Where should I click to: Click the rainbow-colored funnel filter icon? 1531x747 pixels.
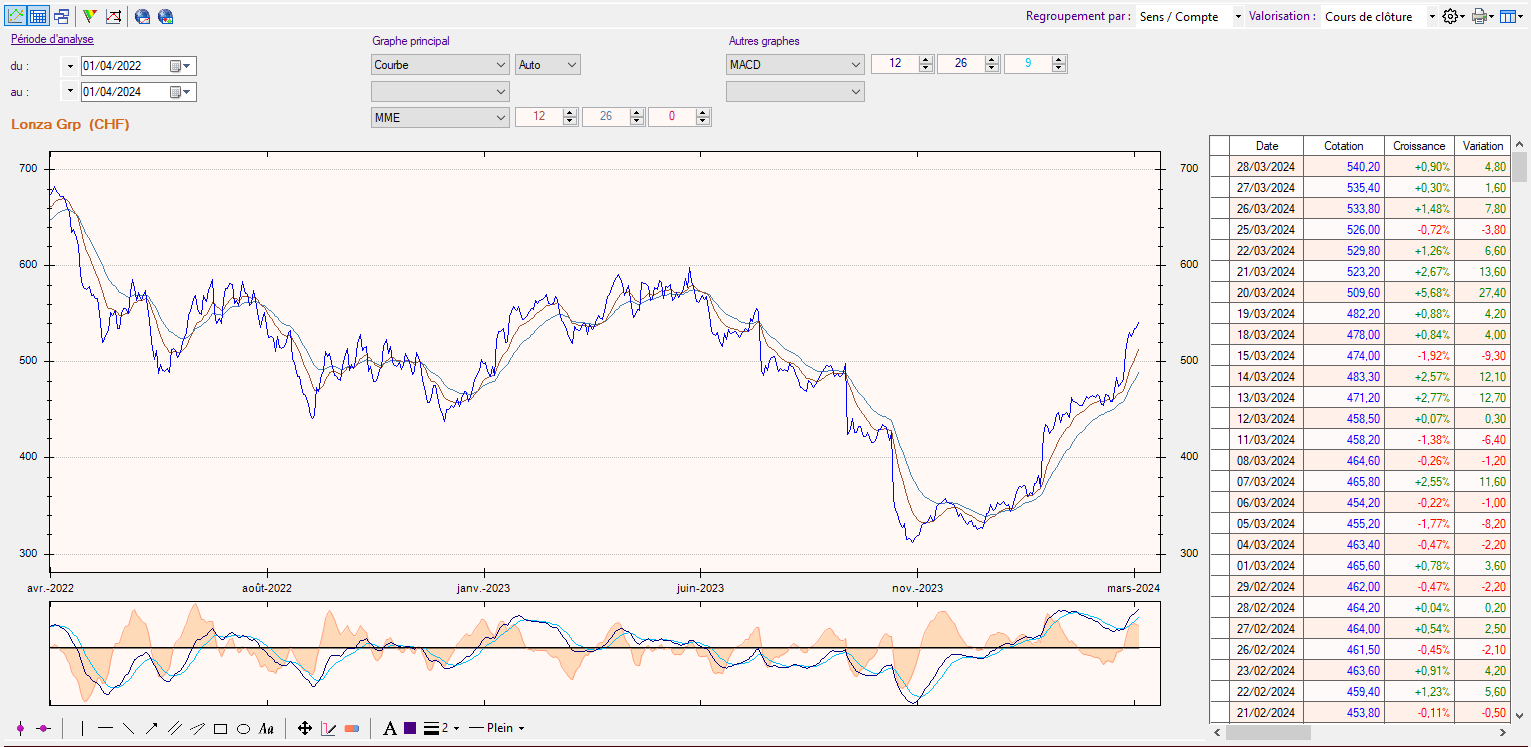pyautogui.click(x=89, y=16)
